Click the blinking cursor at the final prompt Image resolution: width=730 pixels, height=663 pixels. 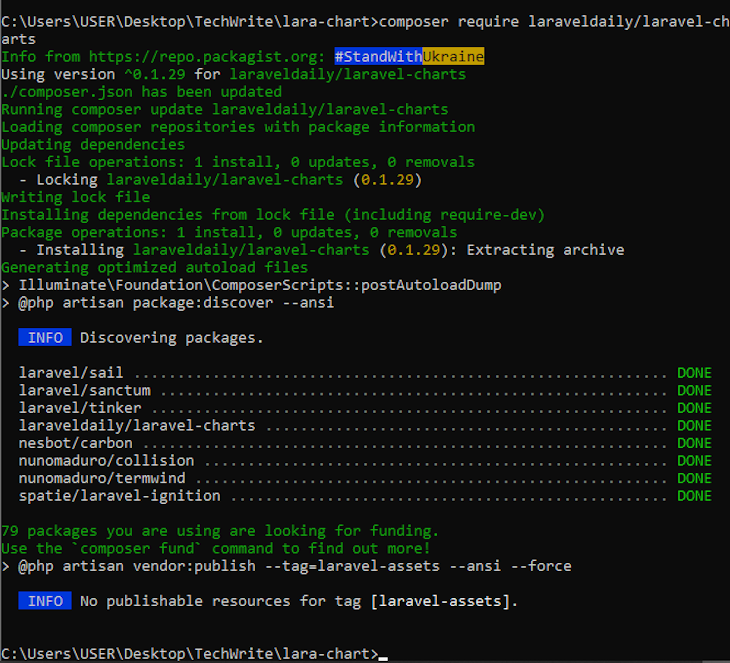tap(383, 656)
